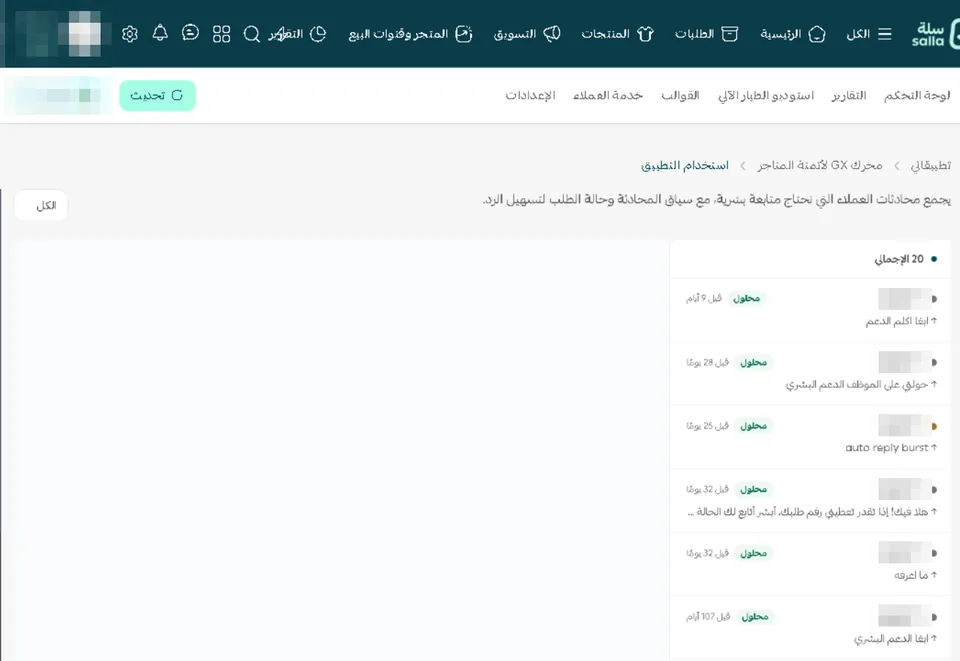Click محلول badge dated قبل 107 أيام
The image size is (960, 661).
click(x=755, y=617)
